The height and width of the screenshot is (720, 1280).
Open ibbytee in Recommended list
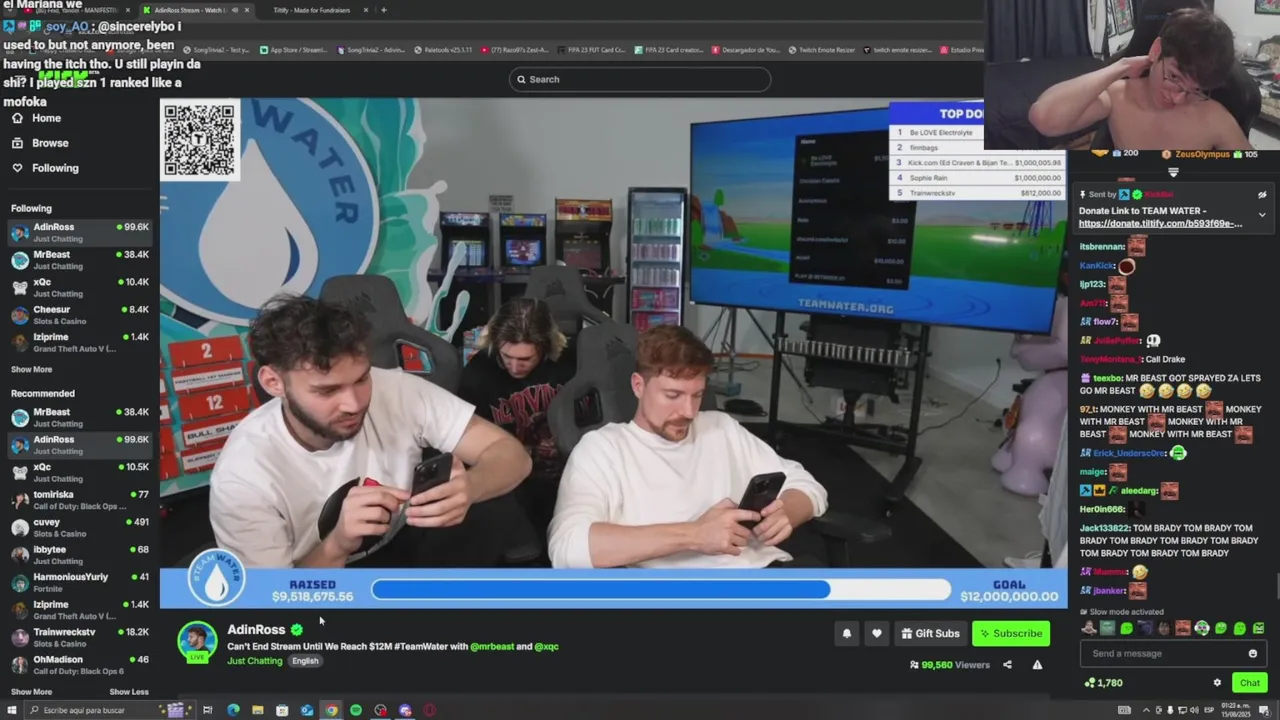(80, 554)
